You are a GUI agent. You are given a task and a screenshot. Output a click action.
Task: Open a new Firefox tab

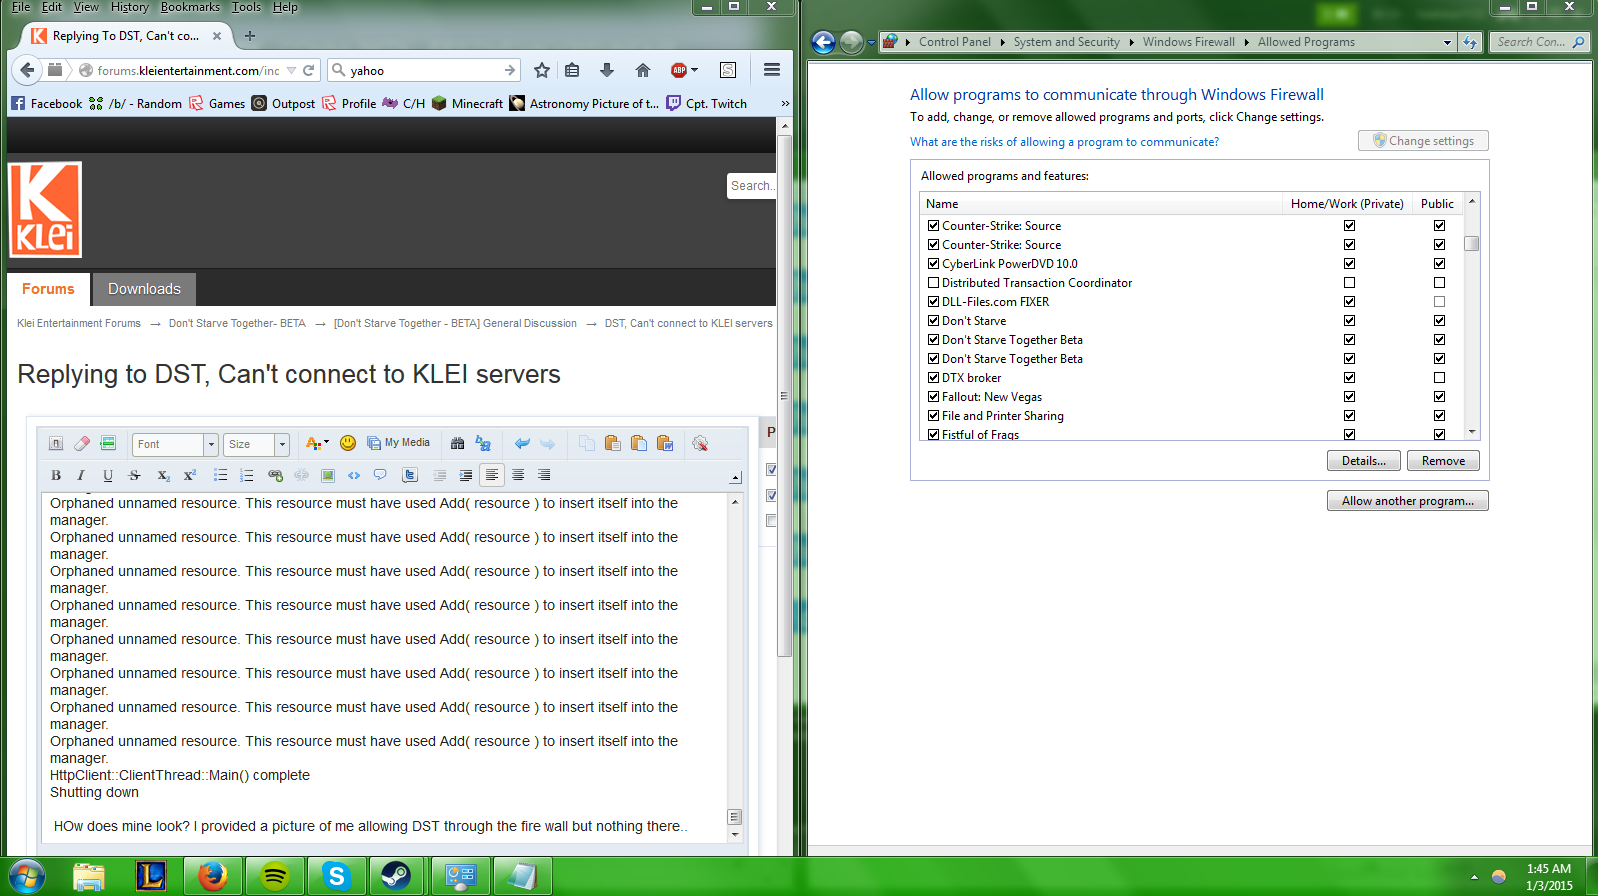tap(250, 36)
